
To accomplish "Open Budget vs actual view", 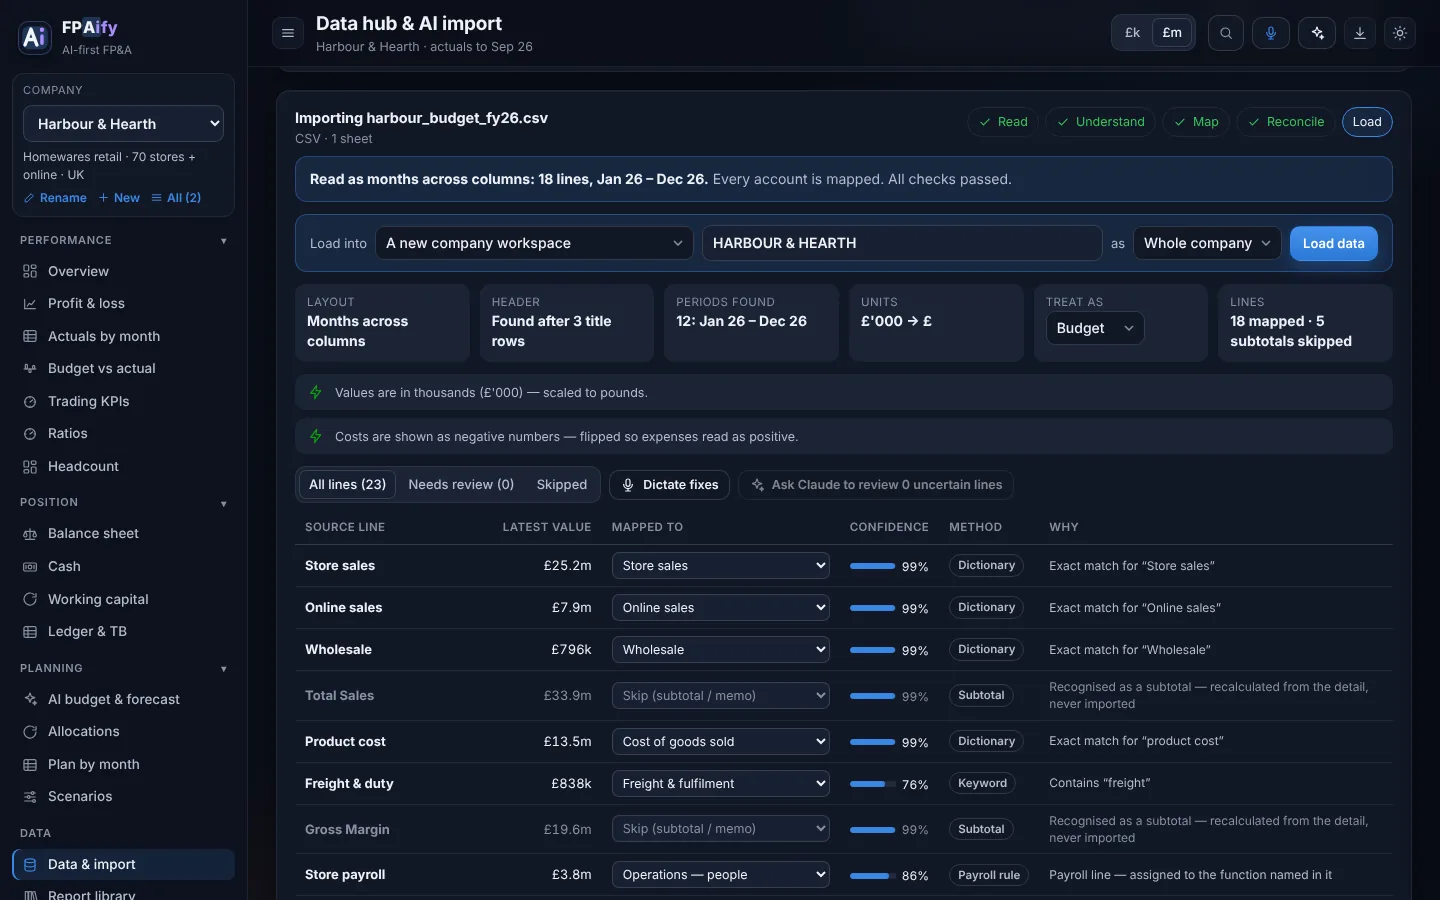I will [123, 368].
